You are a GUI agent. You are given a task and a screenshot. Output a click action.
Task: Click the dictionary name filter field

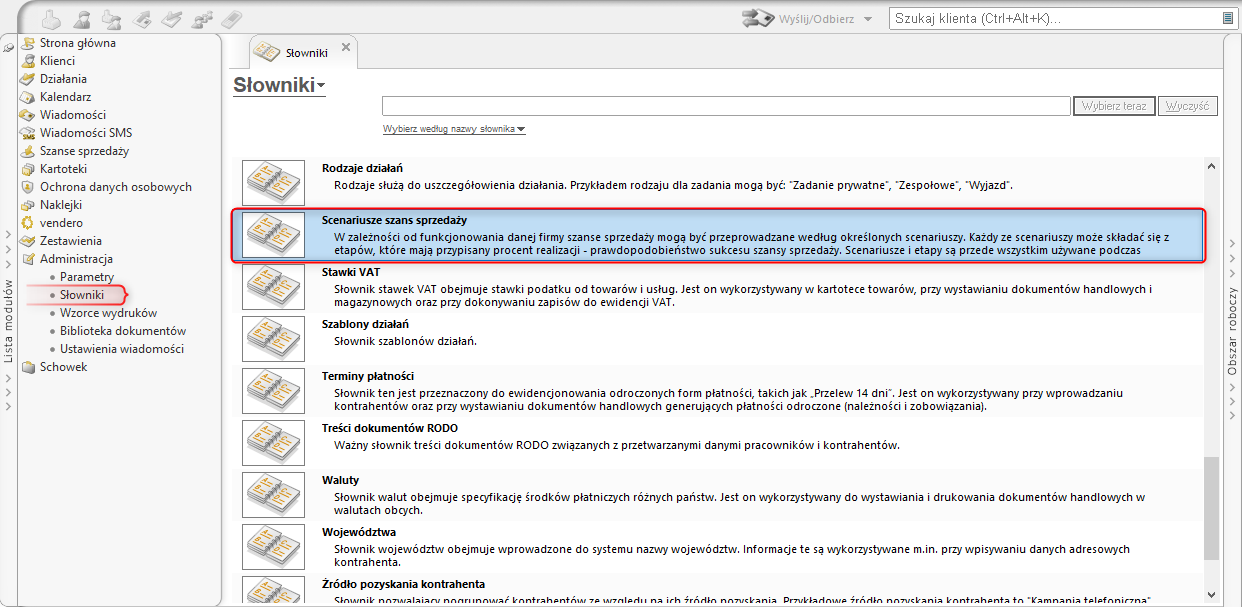point(726,106)
